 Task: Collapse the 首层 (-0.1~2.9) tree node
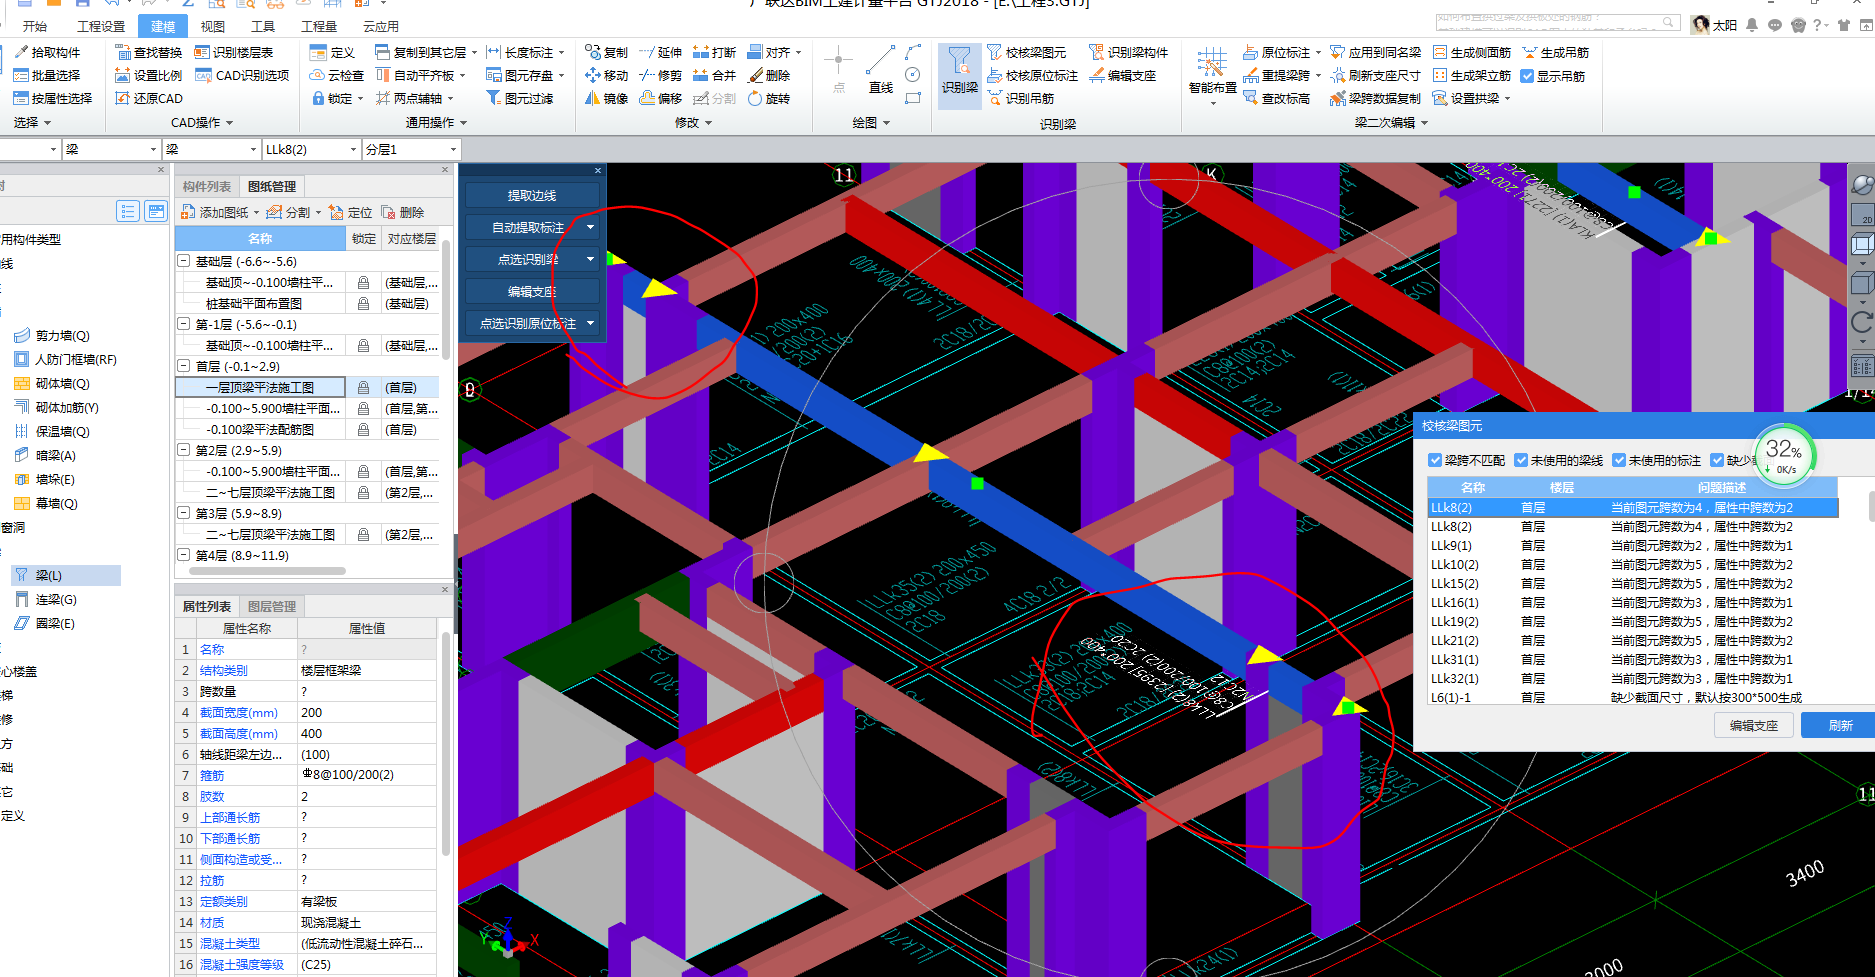[184, 366]
